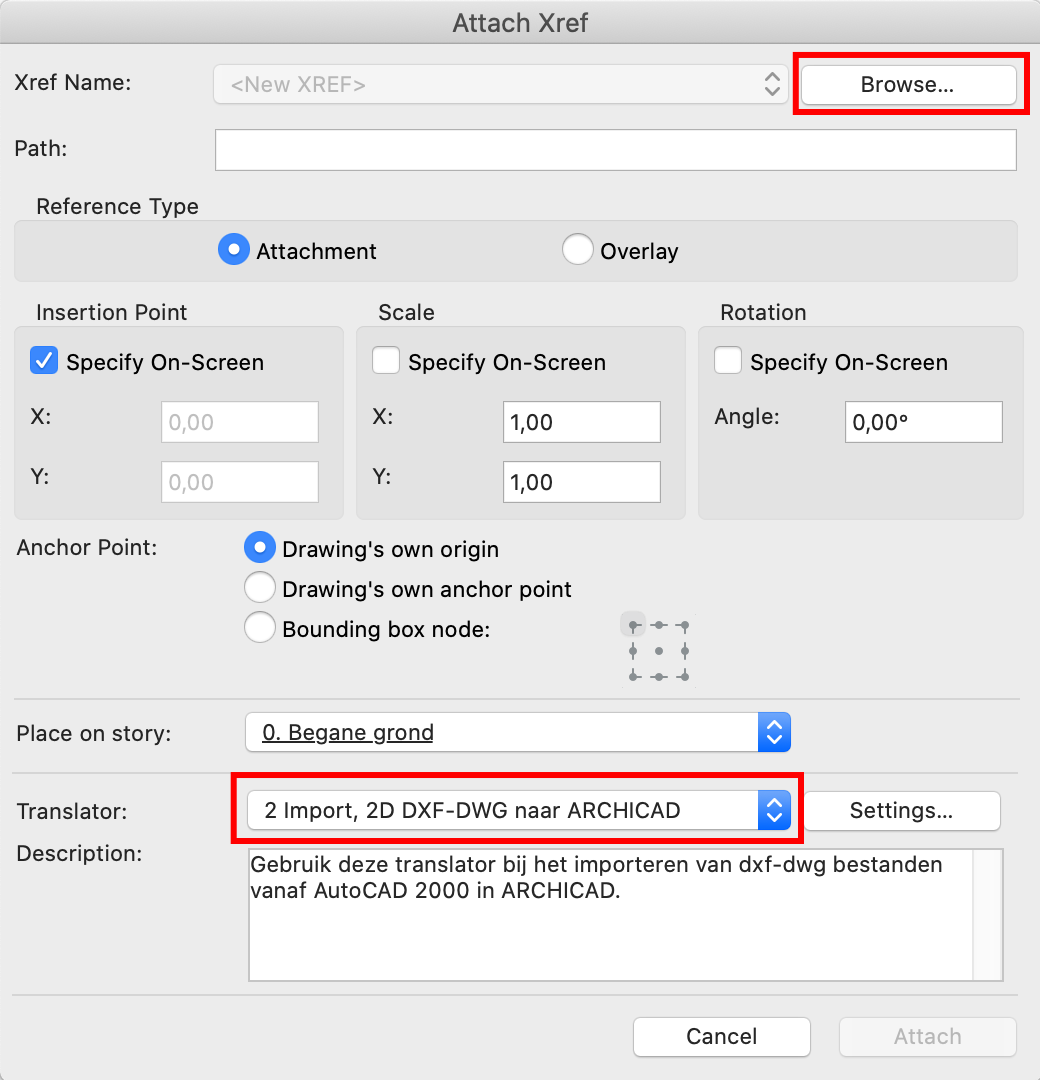Image resolution: width=1040 pixels, height=1080 pixels.
Task: Toggle Insertion Point Specify On-Screen checkbox
Action: [43, 361]
